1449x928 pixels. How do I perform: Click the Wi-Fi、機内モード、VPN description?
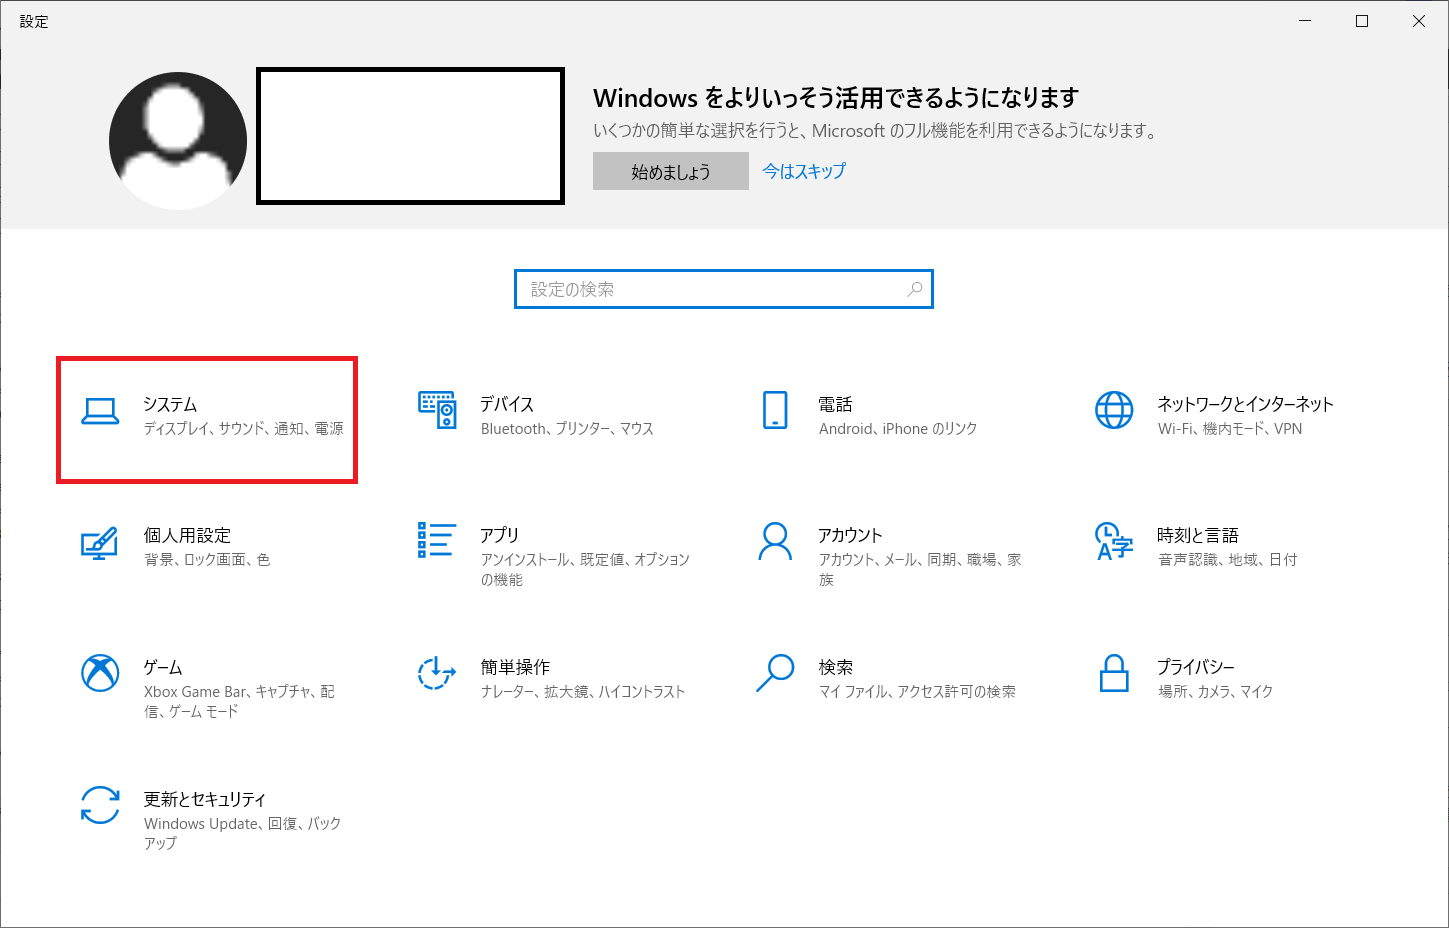[x=1230, y=428]
